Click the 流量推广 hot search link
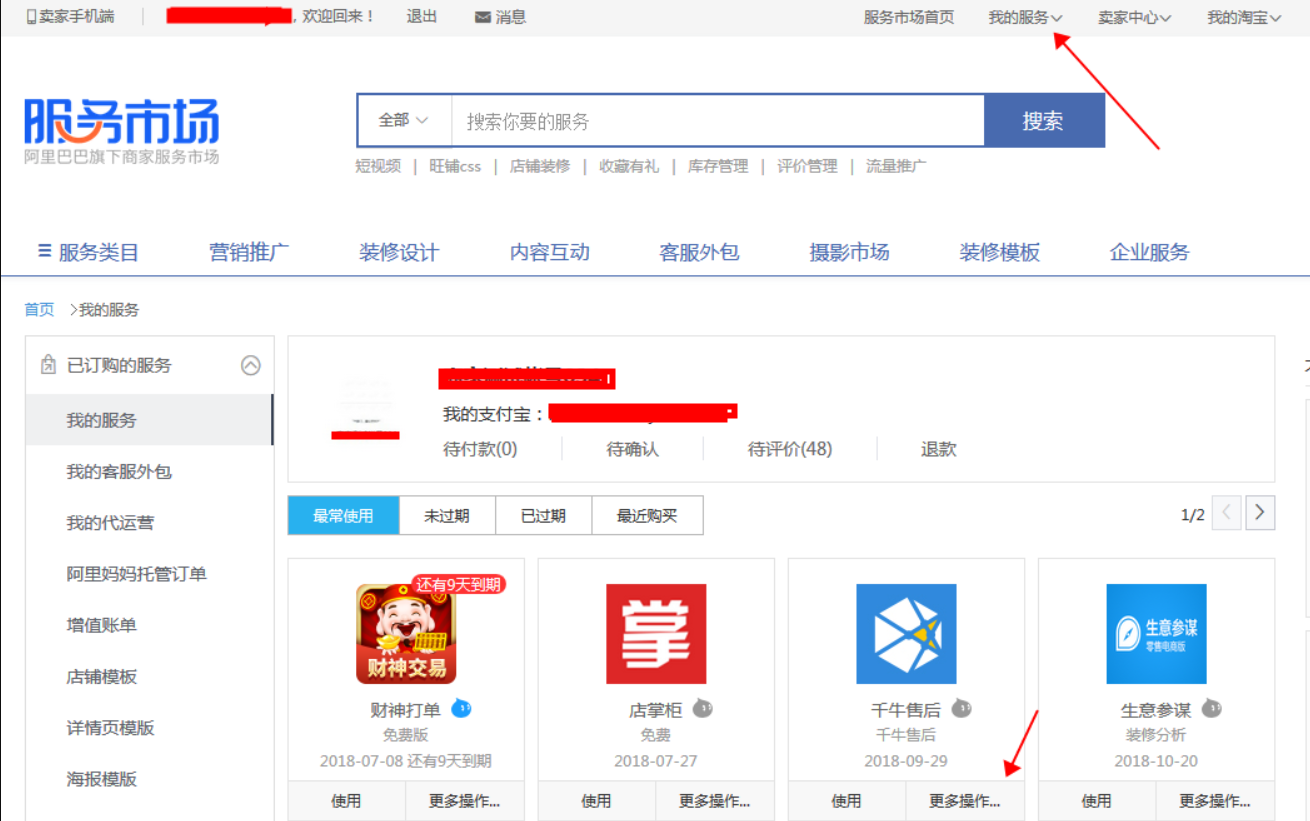1310x821 pixels. click(896, 166)
